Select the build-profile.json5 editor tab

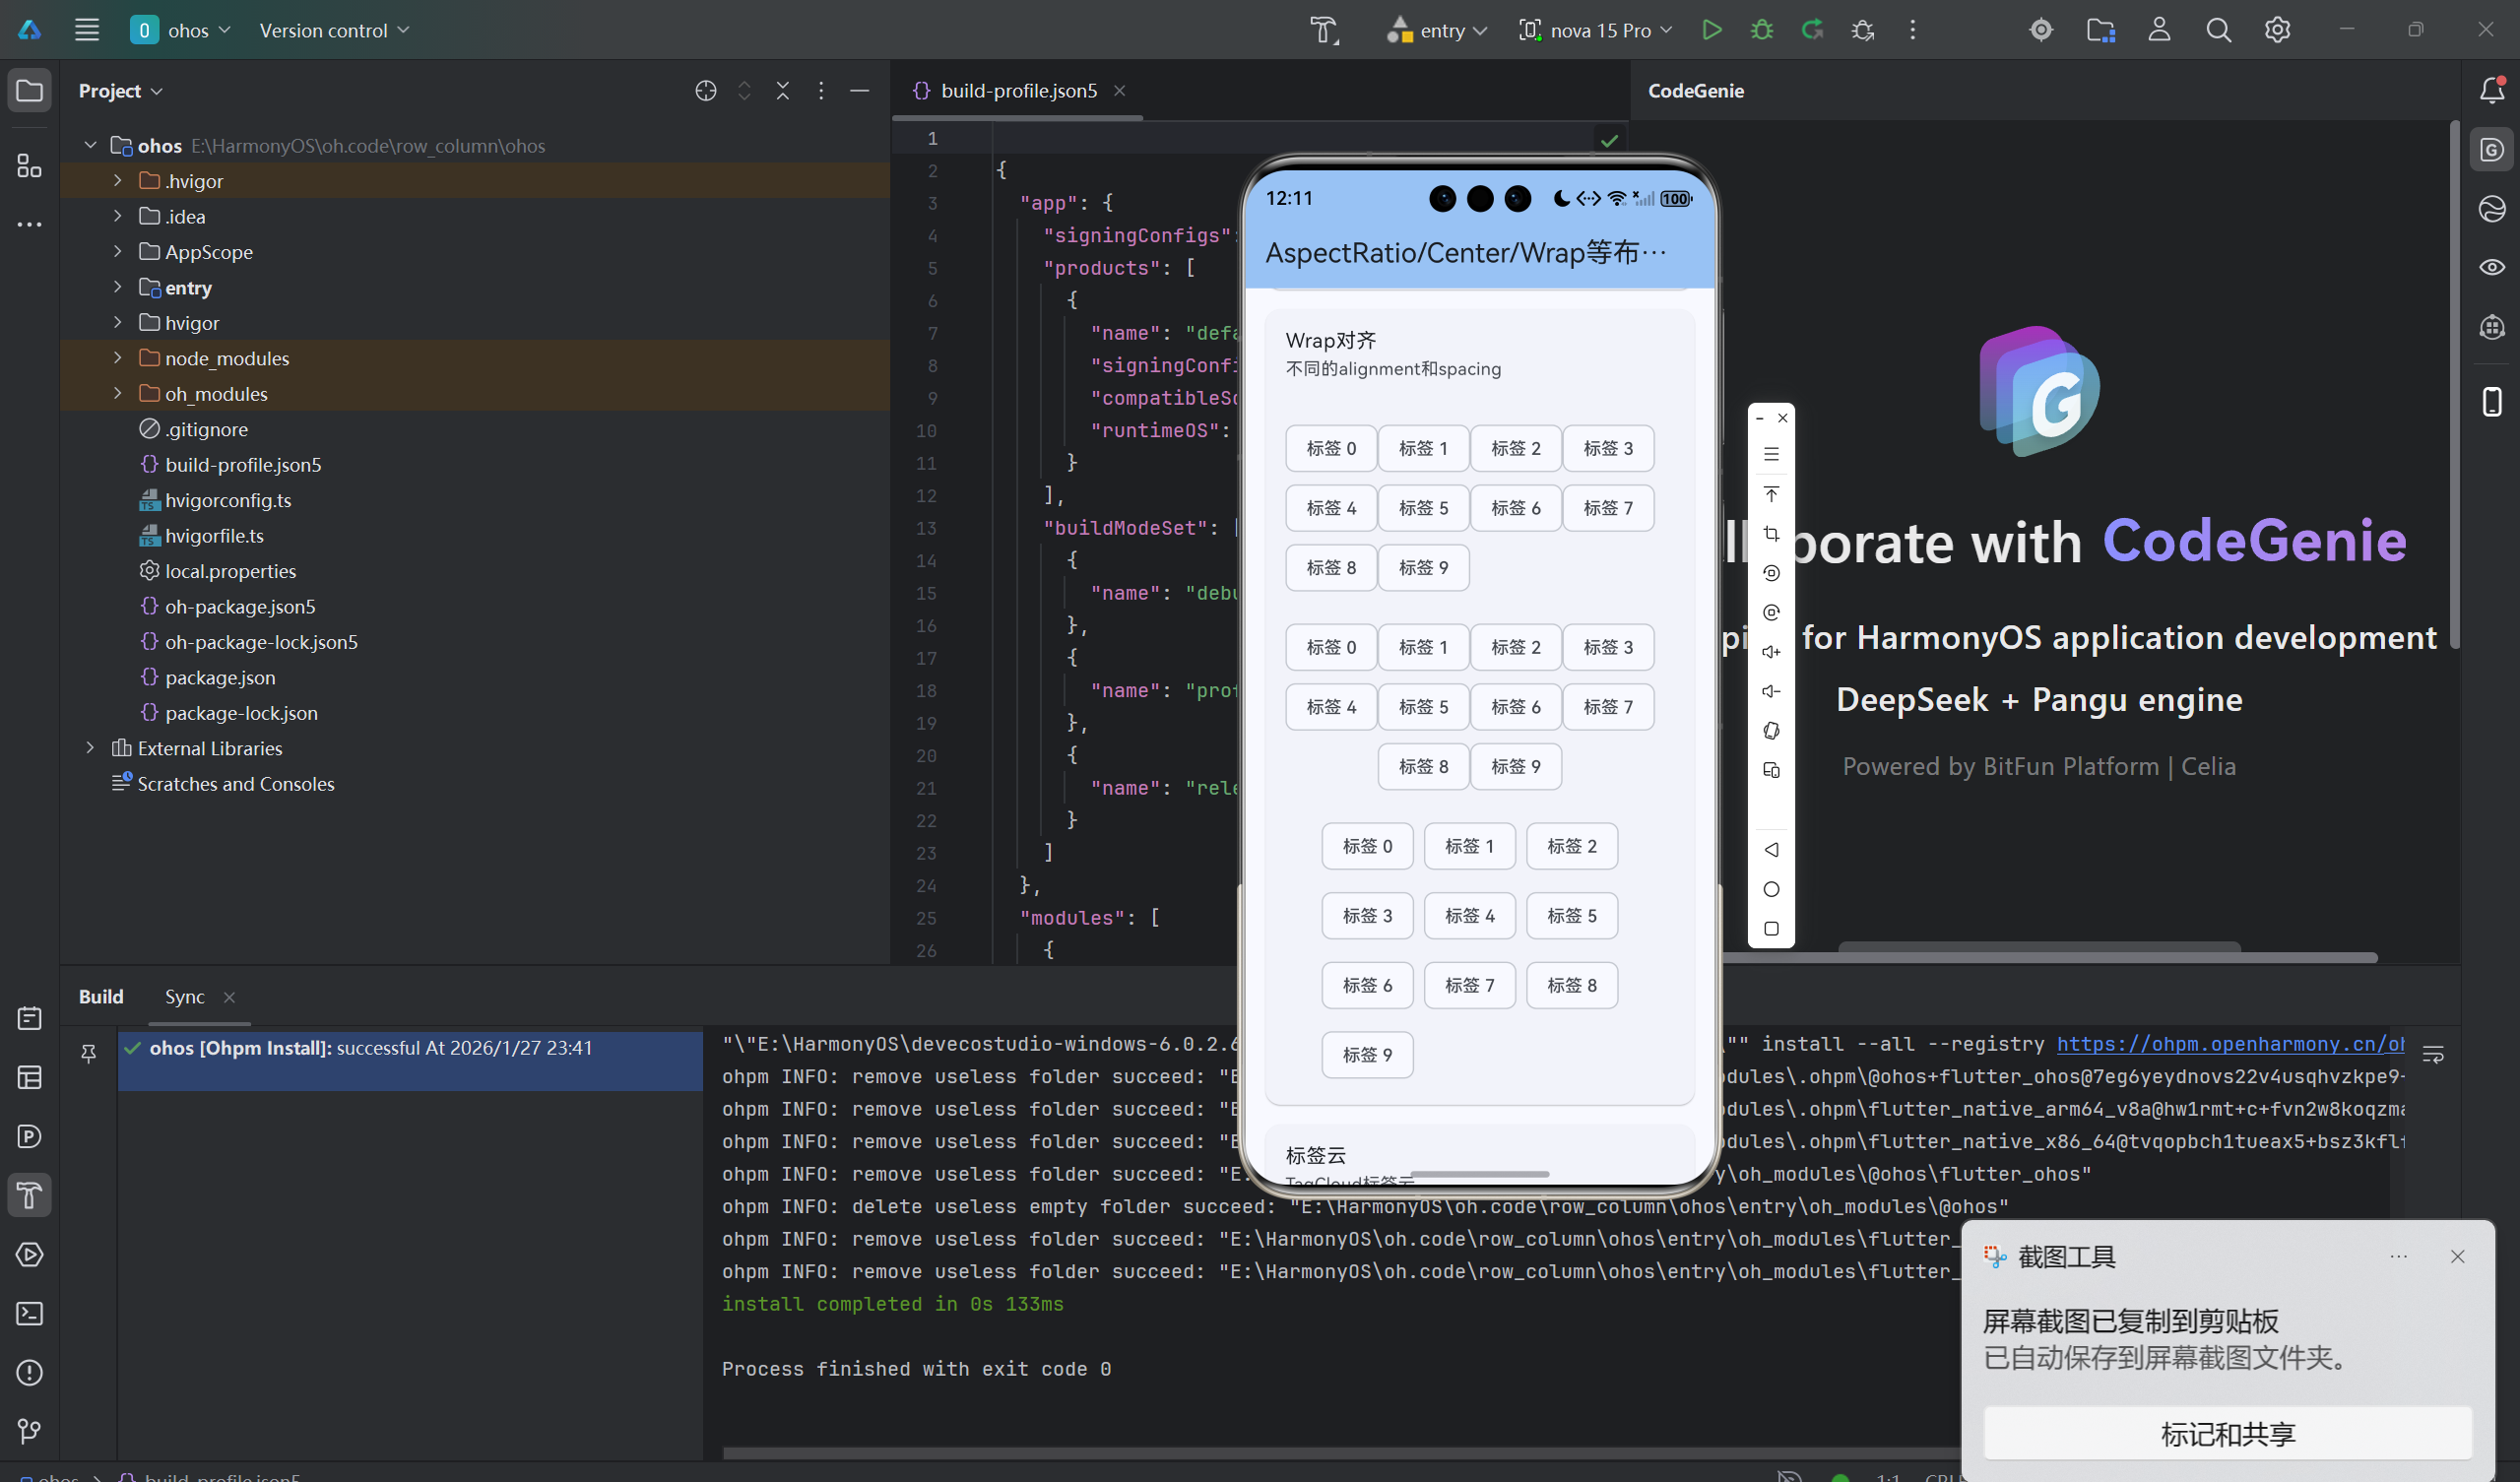coord(1018,91)
